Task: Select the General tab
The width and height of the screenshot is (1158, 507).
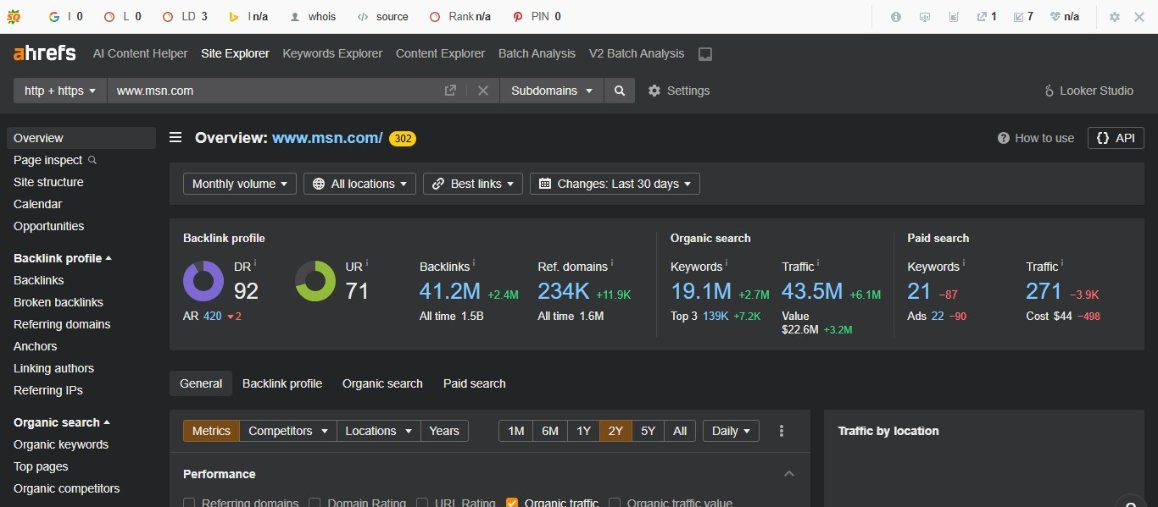Action: (x=201, y=384)
